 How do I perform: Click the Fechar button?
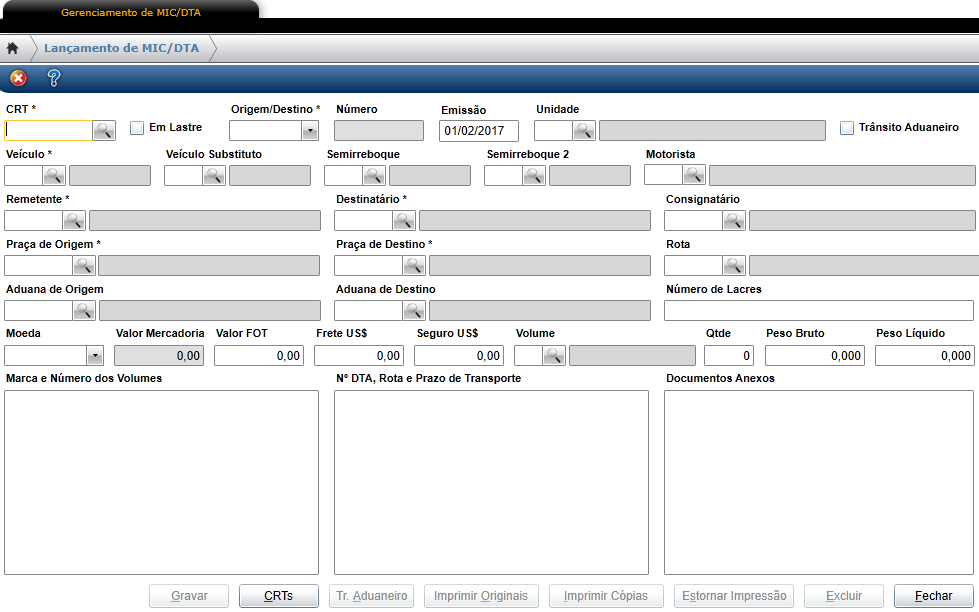coord(934,596)
